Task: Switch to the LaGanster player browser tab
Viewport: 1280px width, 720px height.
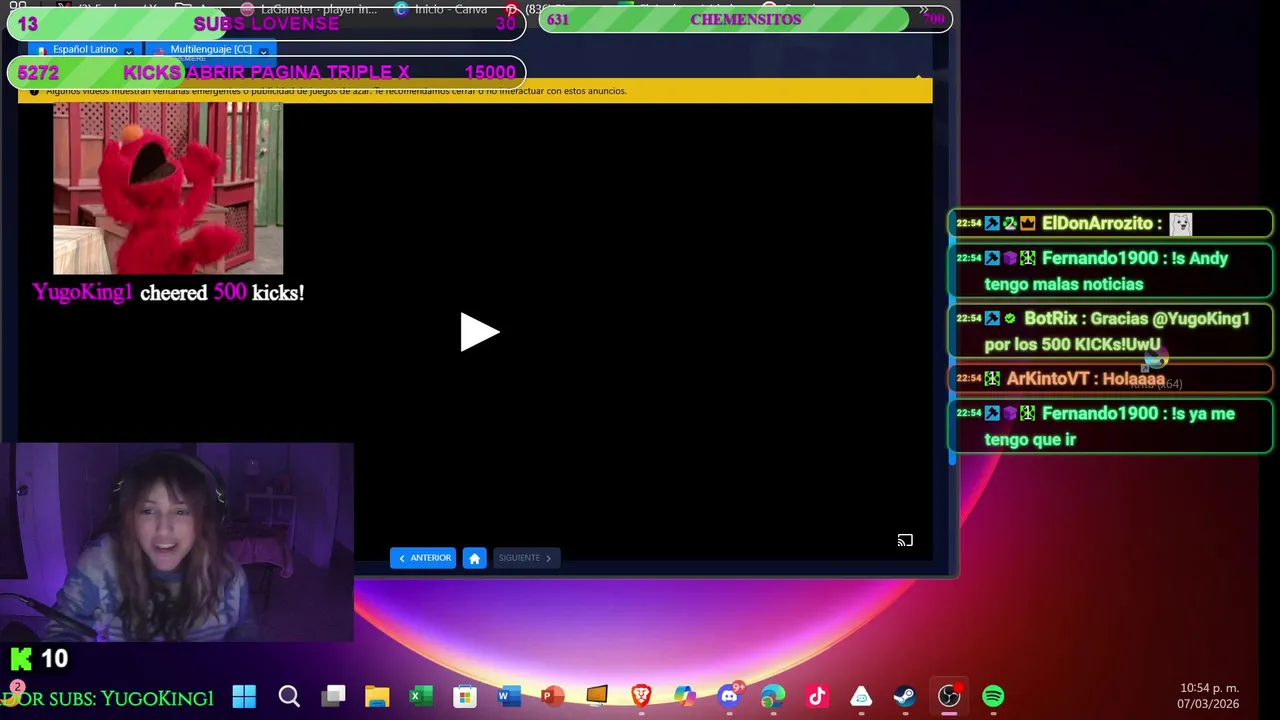Action: 310,9
